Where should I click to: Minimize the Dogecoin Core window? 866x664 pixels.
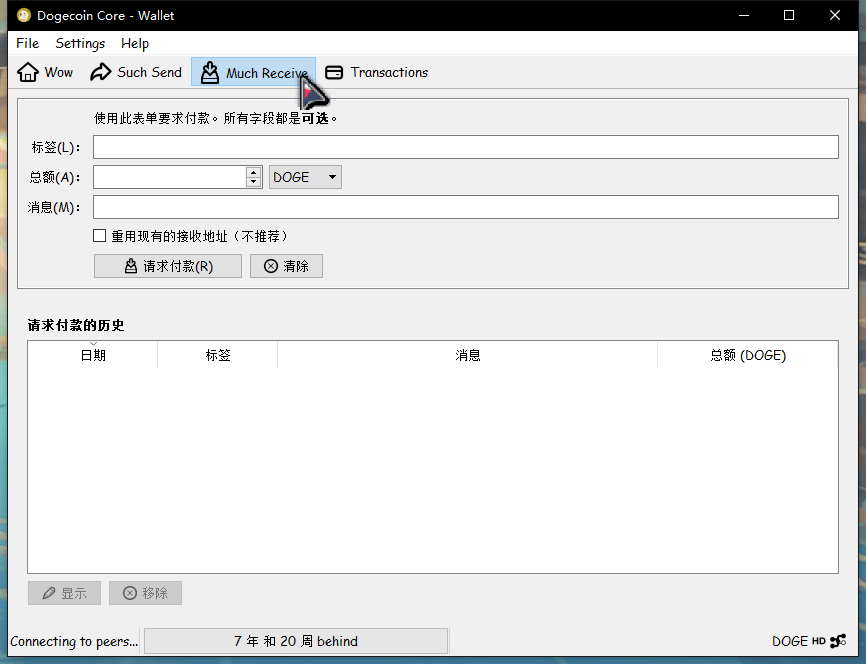pos(744,15)
